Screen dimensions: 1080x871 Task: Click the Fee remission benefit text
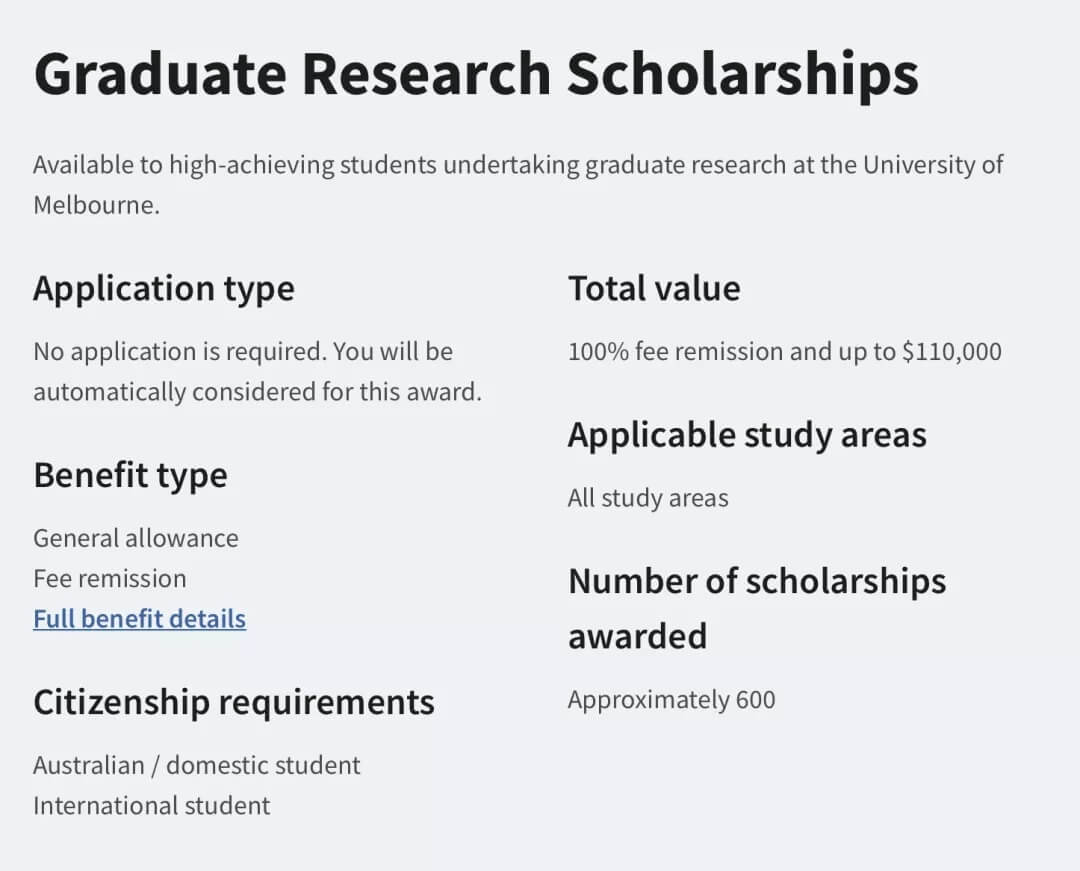(110, 578)
